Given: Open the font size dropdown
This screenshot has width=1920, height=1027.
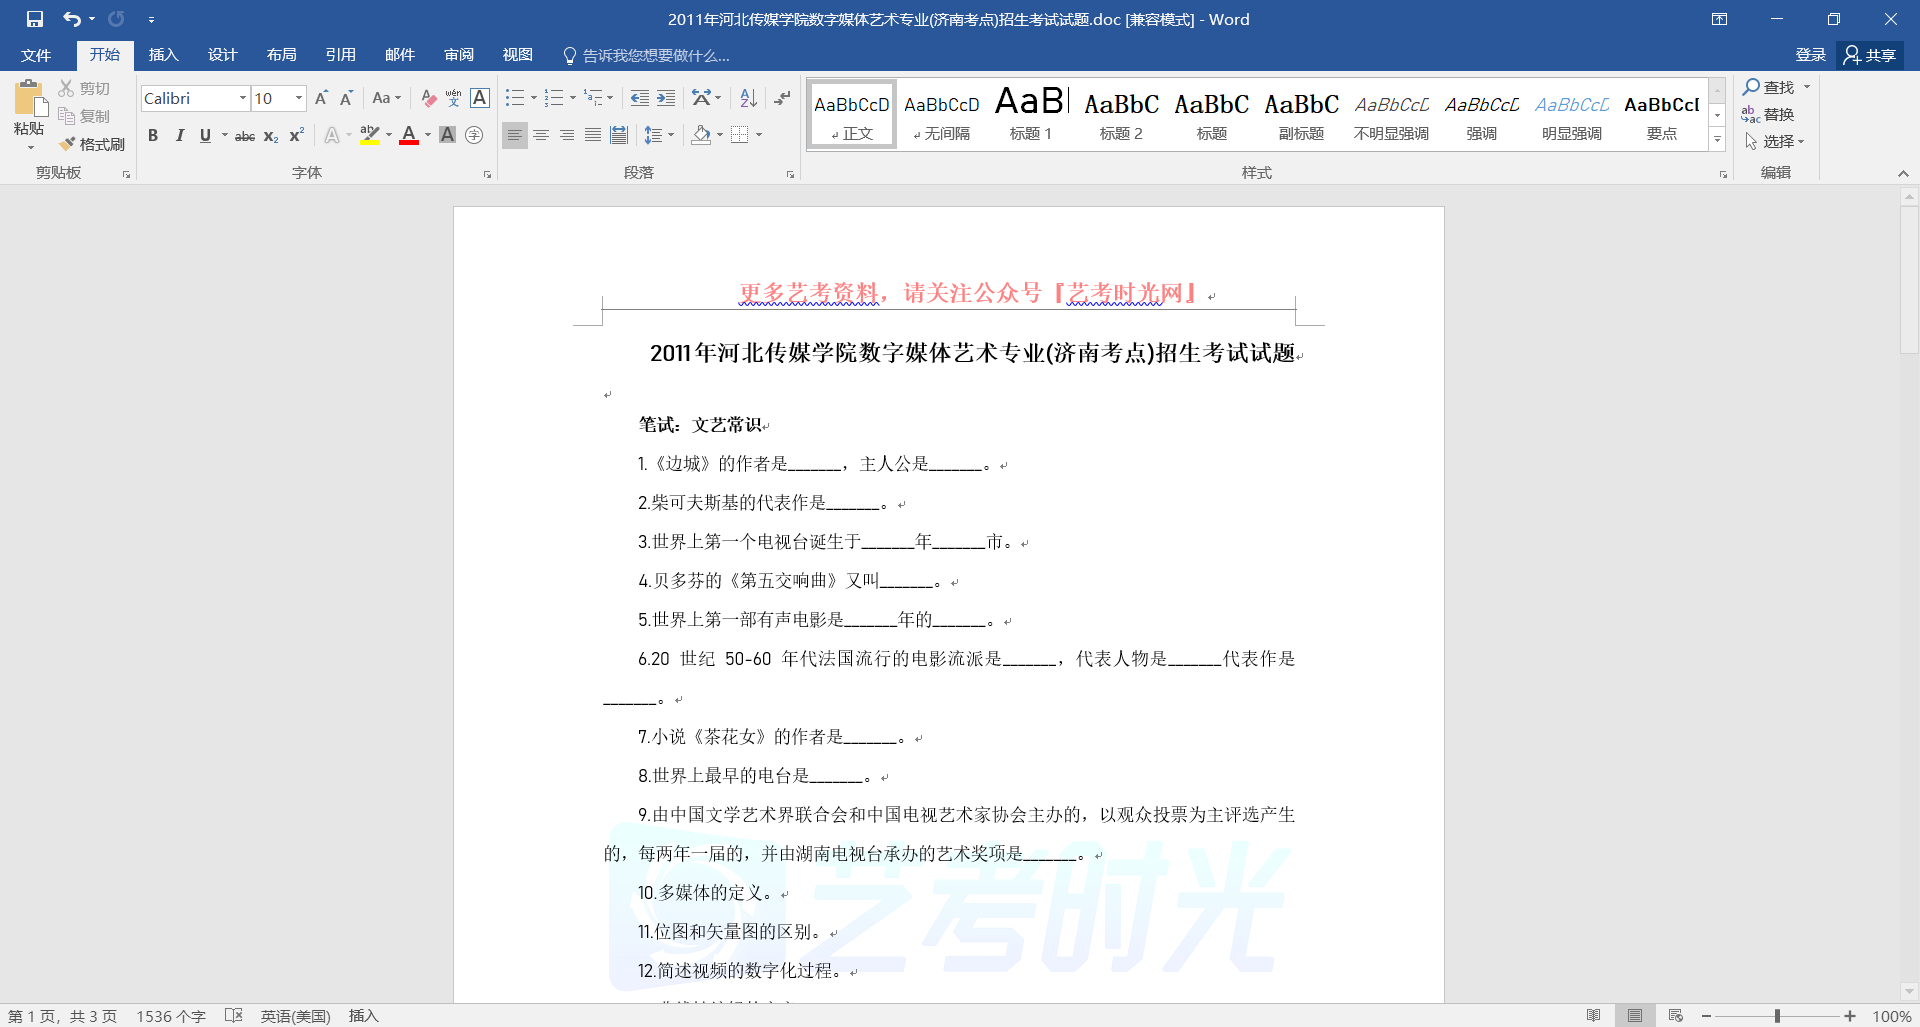Looking at the screenshot, I should click(298, 98).
